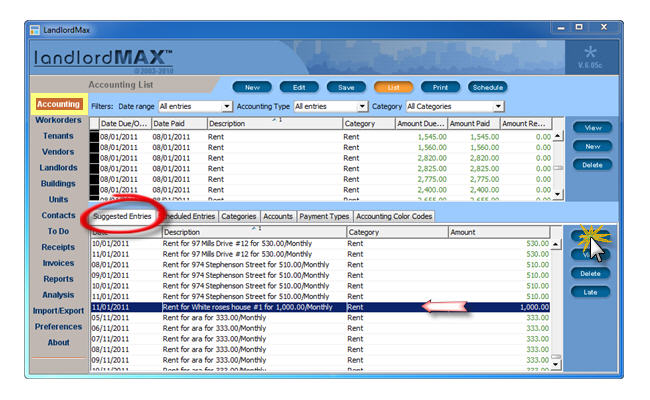Click the New toolbar button

click(x=252, y=87)
